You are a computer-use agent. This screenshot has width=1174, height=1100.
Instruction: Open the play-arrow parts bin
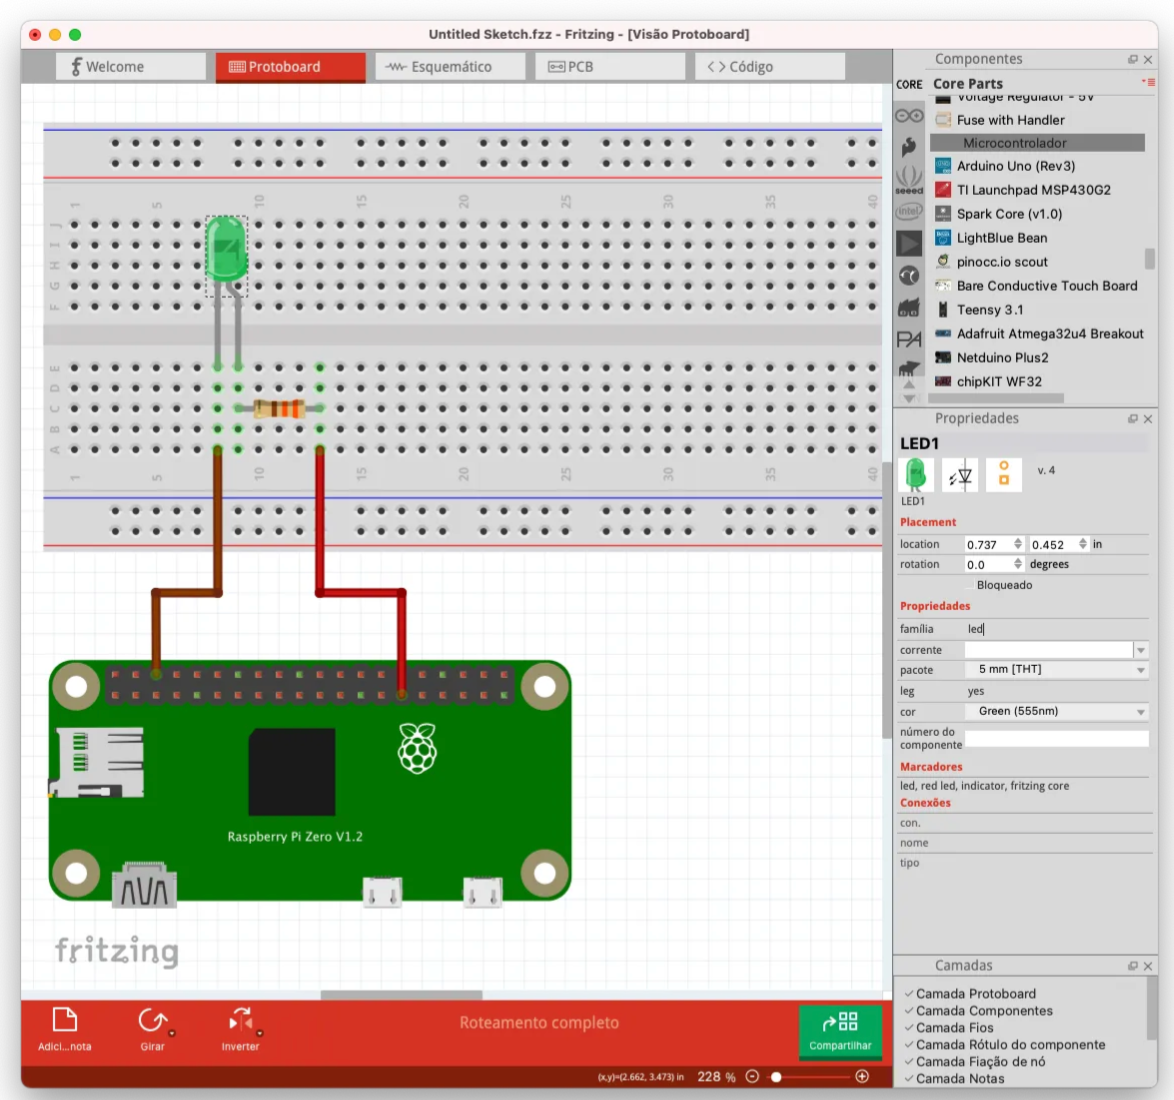[909, 243]
